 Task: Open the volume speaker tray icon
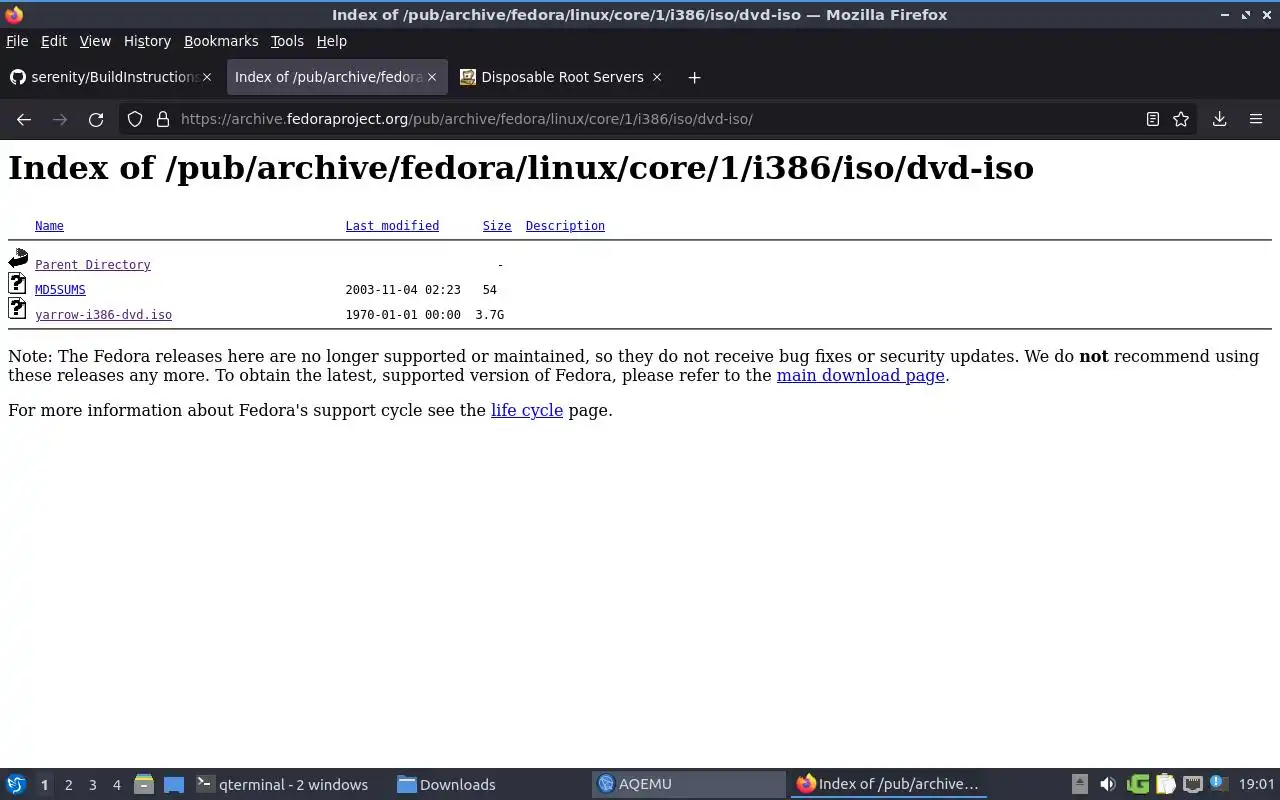tap(1108, 784)
